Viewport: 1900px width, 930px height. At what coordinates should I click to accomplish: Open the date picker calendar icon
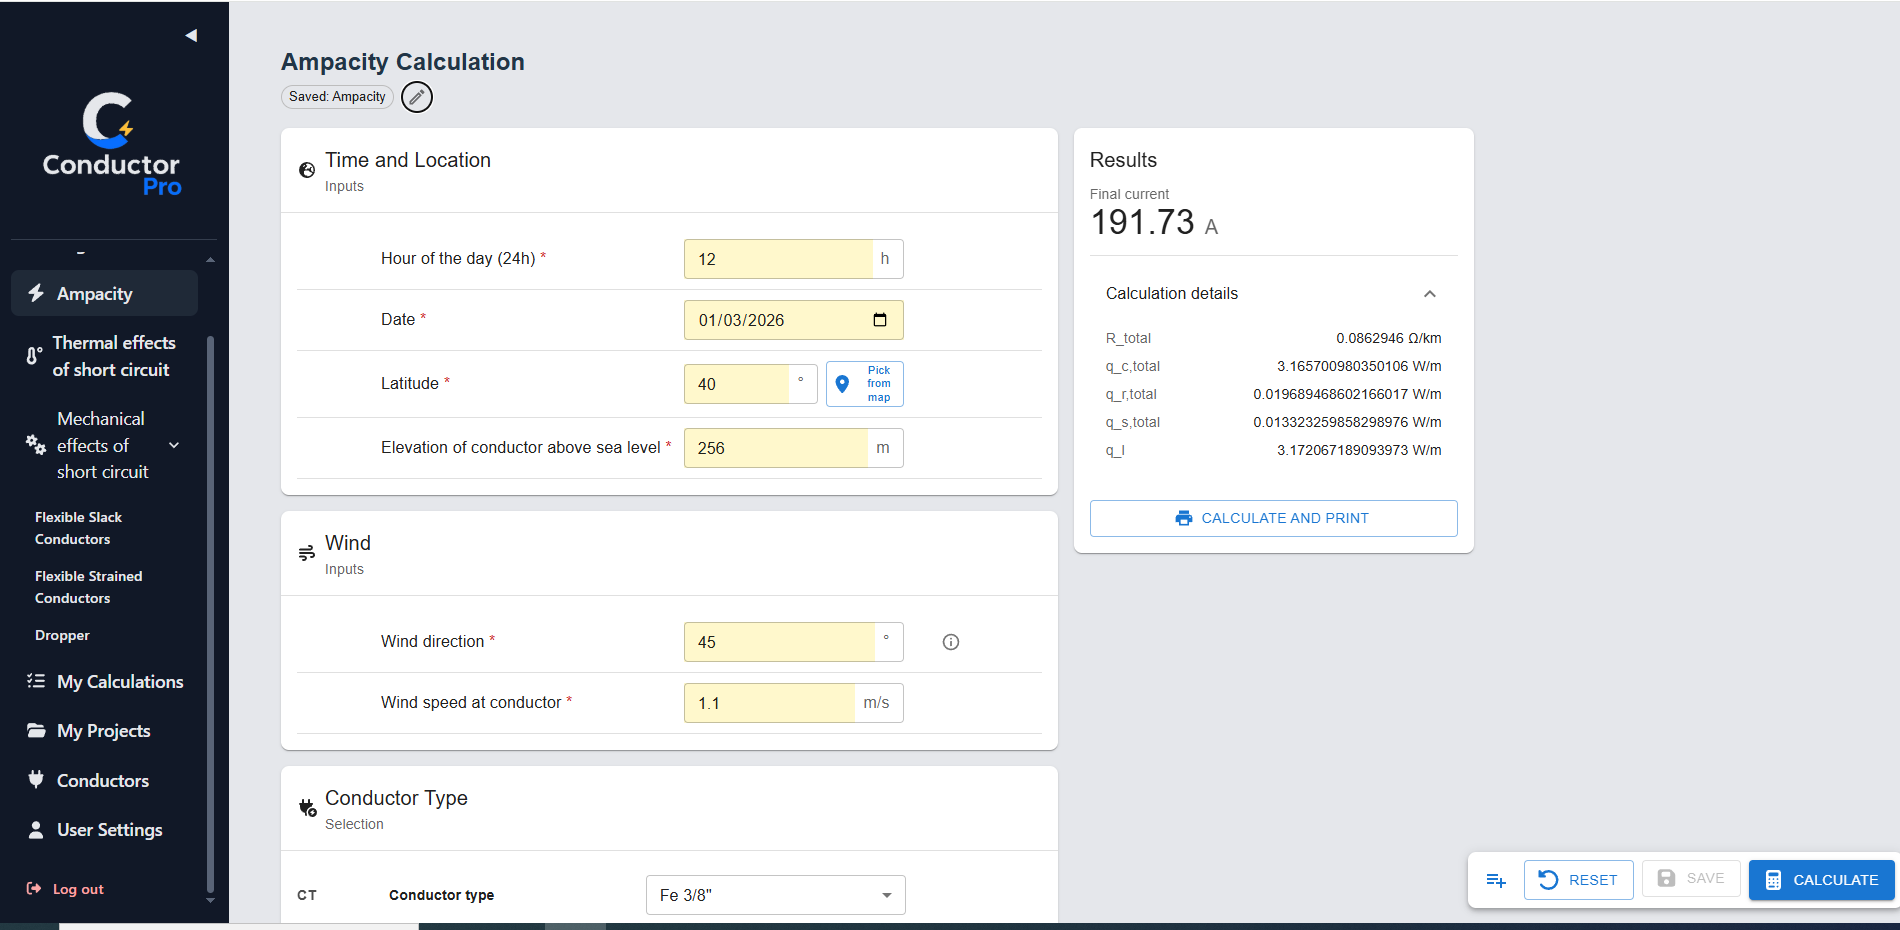[x=880, y=320]
